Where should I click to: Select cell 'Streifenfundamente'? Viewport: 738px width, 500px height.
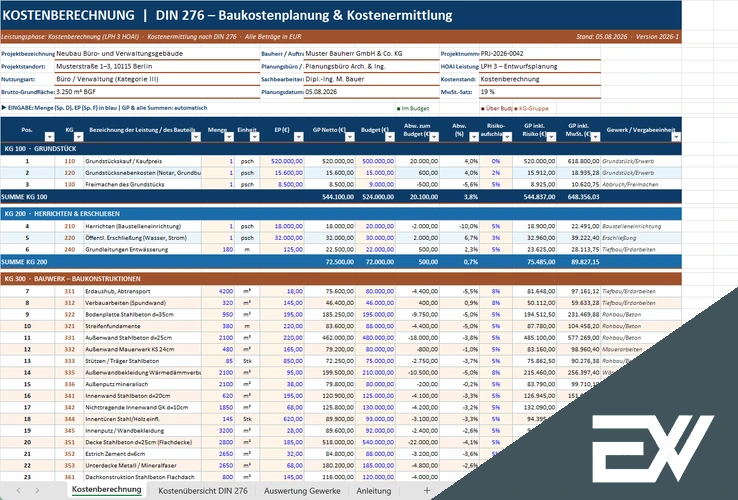coord(143,326)
